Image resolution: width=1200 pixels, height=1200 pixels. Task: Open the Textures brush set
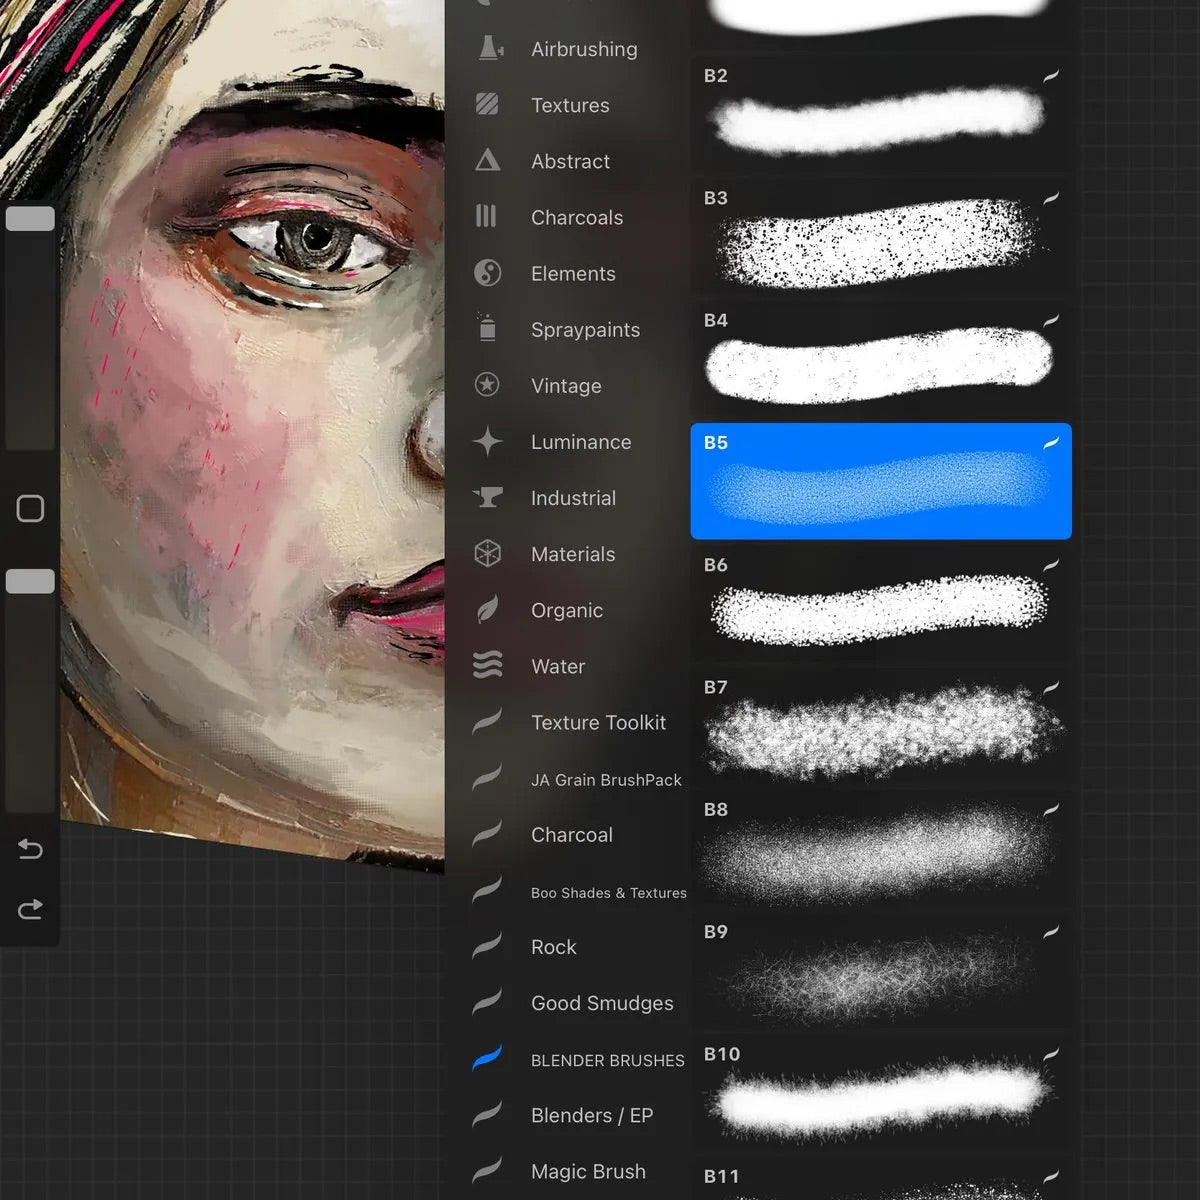570,105
